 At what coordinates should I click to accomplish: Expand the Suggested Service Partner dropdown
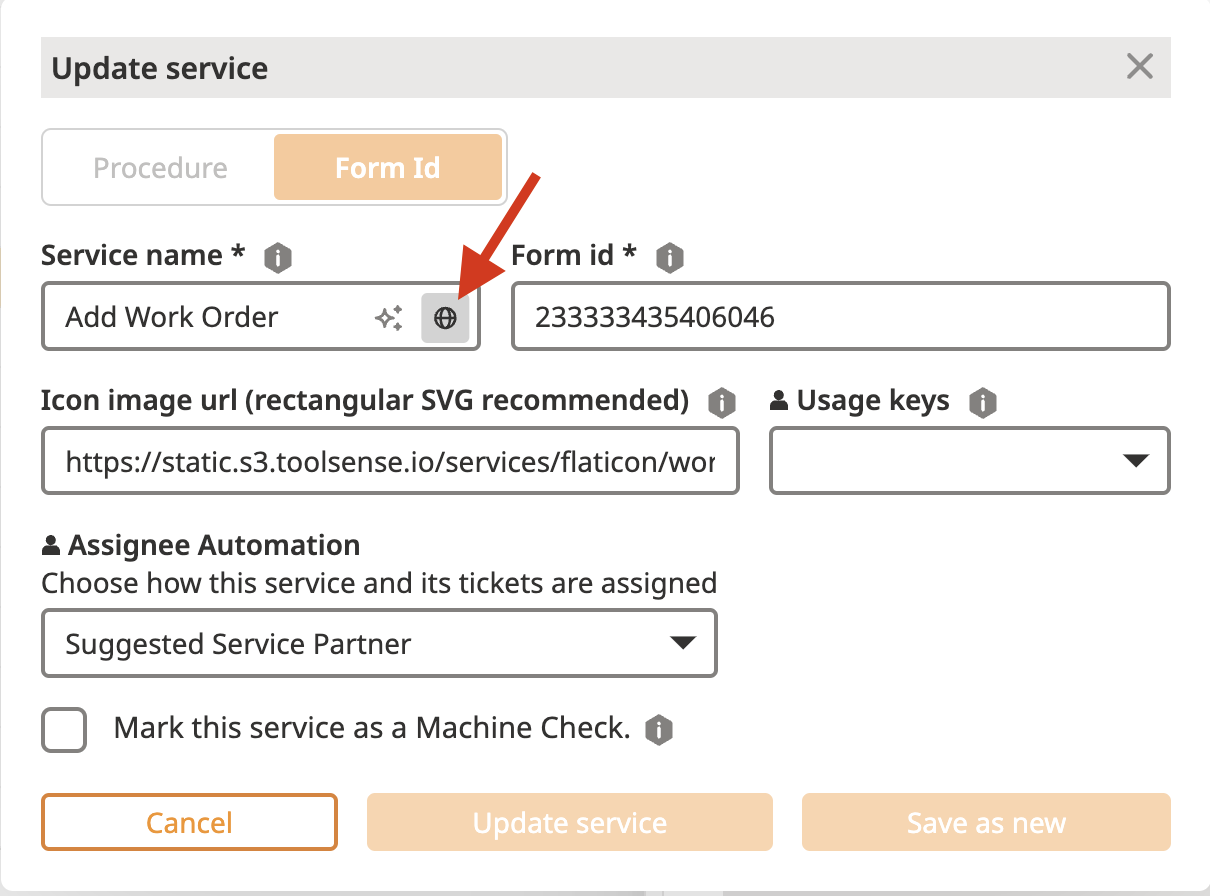pyautogui.click(x=379, y=643)
